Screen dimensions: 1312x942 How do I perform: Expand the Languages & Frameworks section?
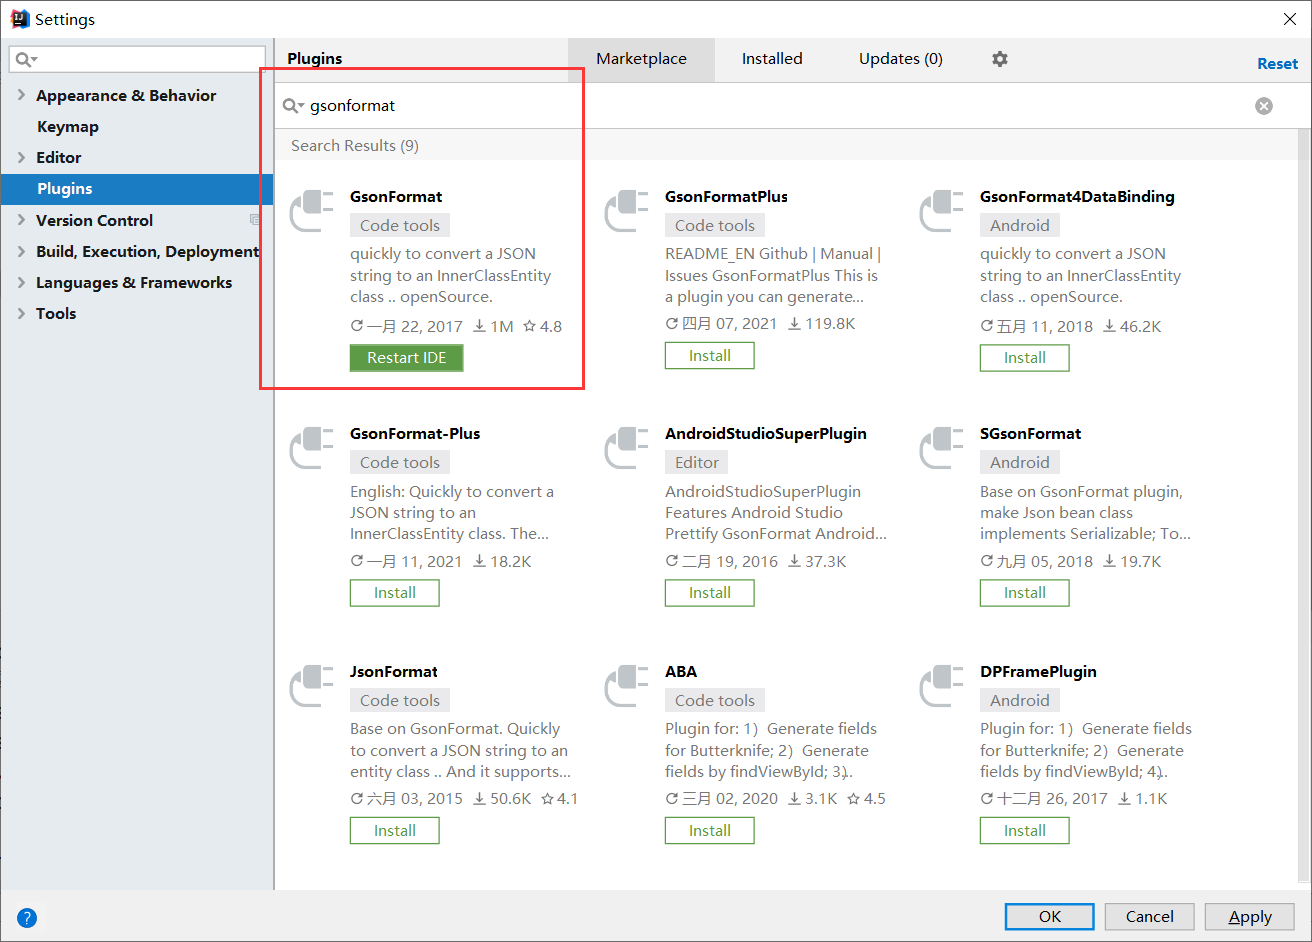[x=21, y=282]
